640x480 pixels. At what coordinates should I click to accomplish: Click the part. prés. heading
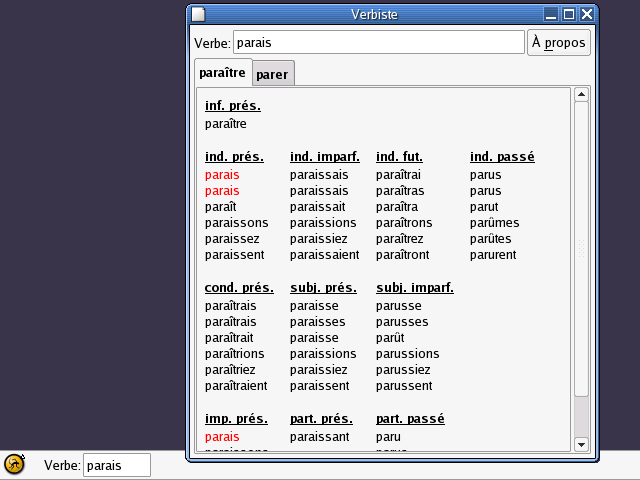321,419
